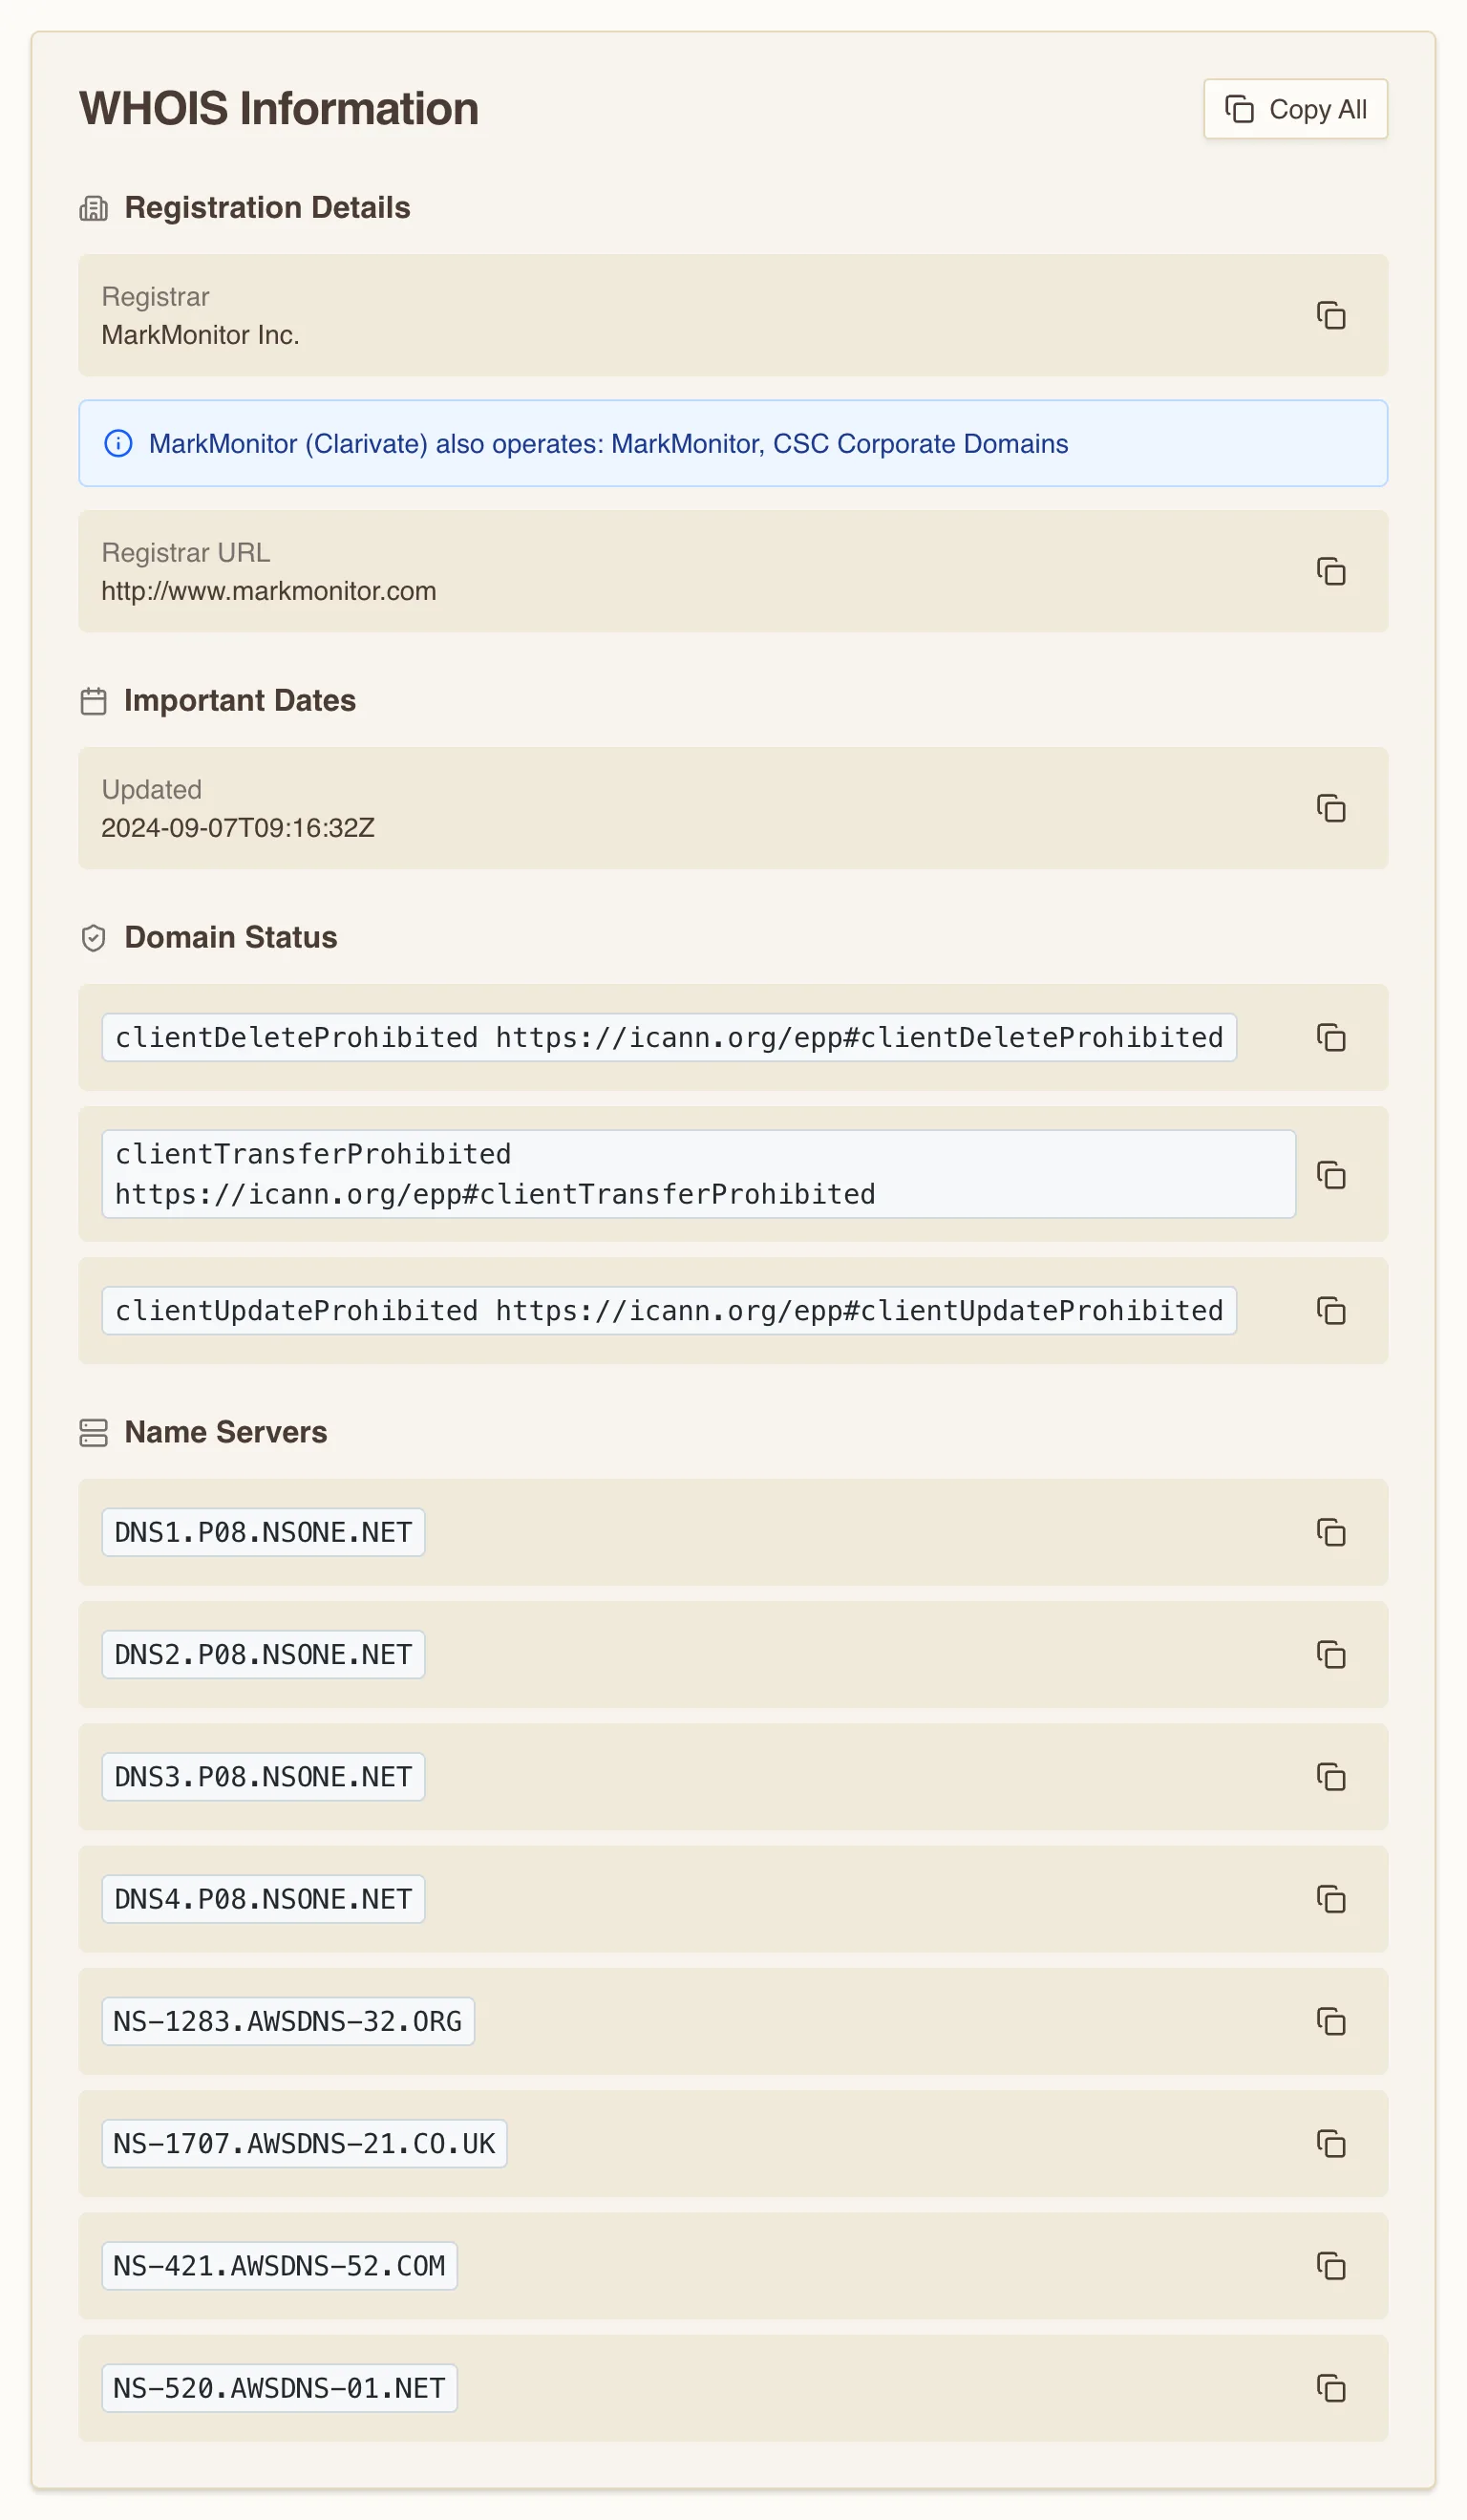The image size is (1467, 2520).
Task: Copy name server DNS2.P08.NSONE.NET
Action: pyautogui.click(x=1330, y=1654)
